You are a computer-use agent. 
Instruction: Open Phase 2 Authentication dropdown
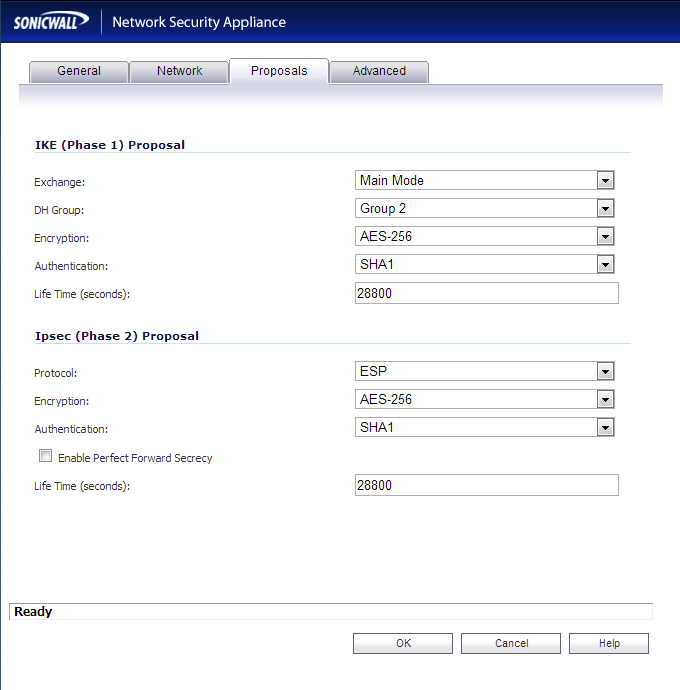[x=485, y=427]
